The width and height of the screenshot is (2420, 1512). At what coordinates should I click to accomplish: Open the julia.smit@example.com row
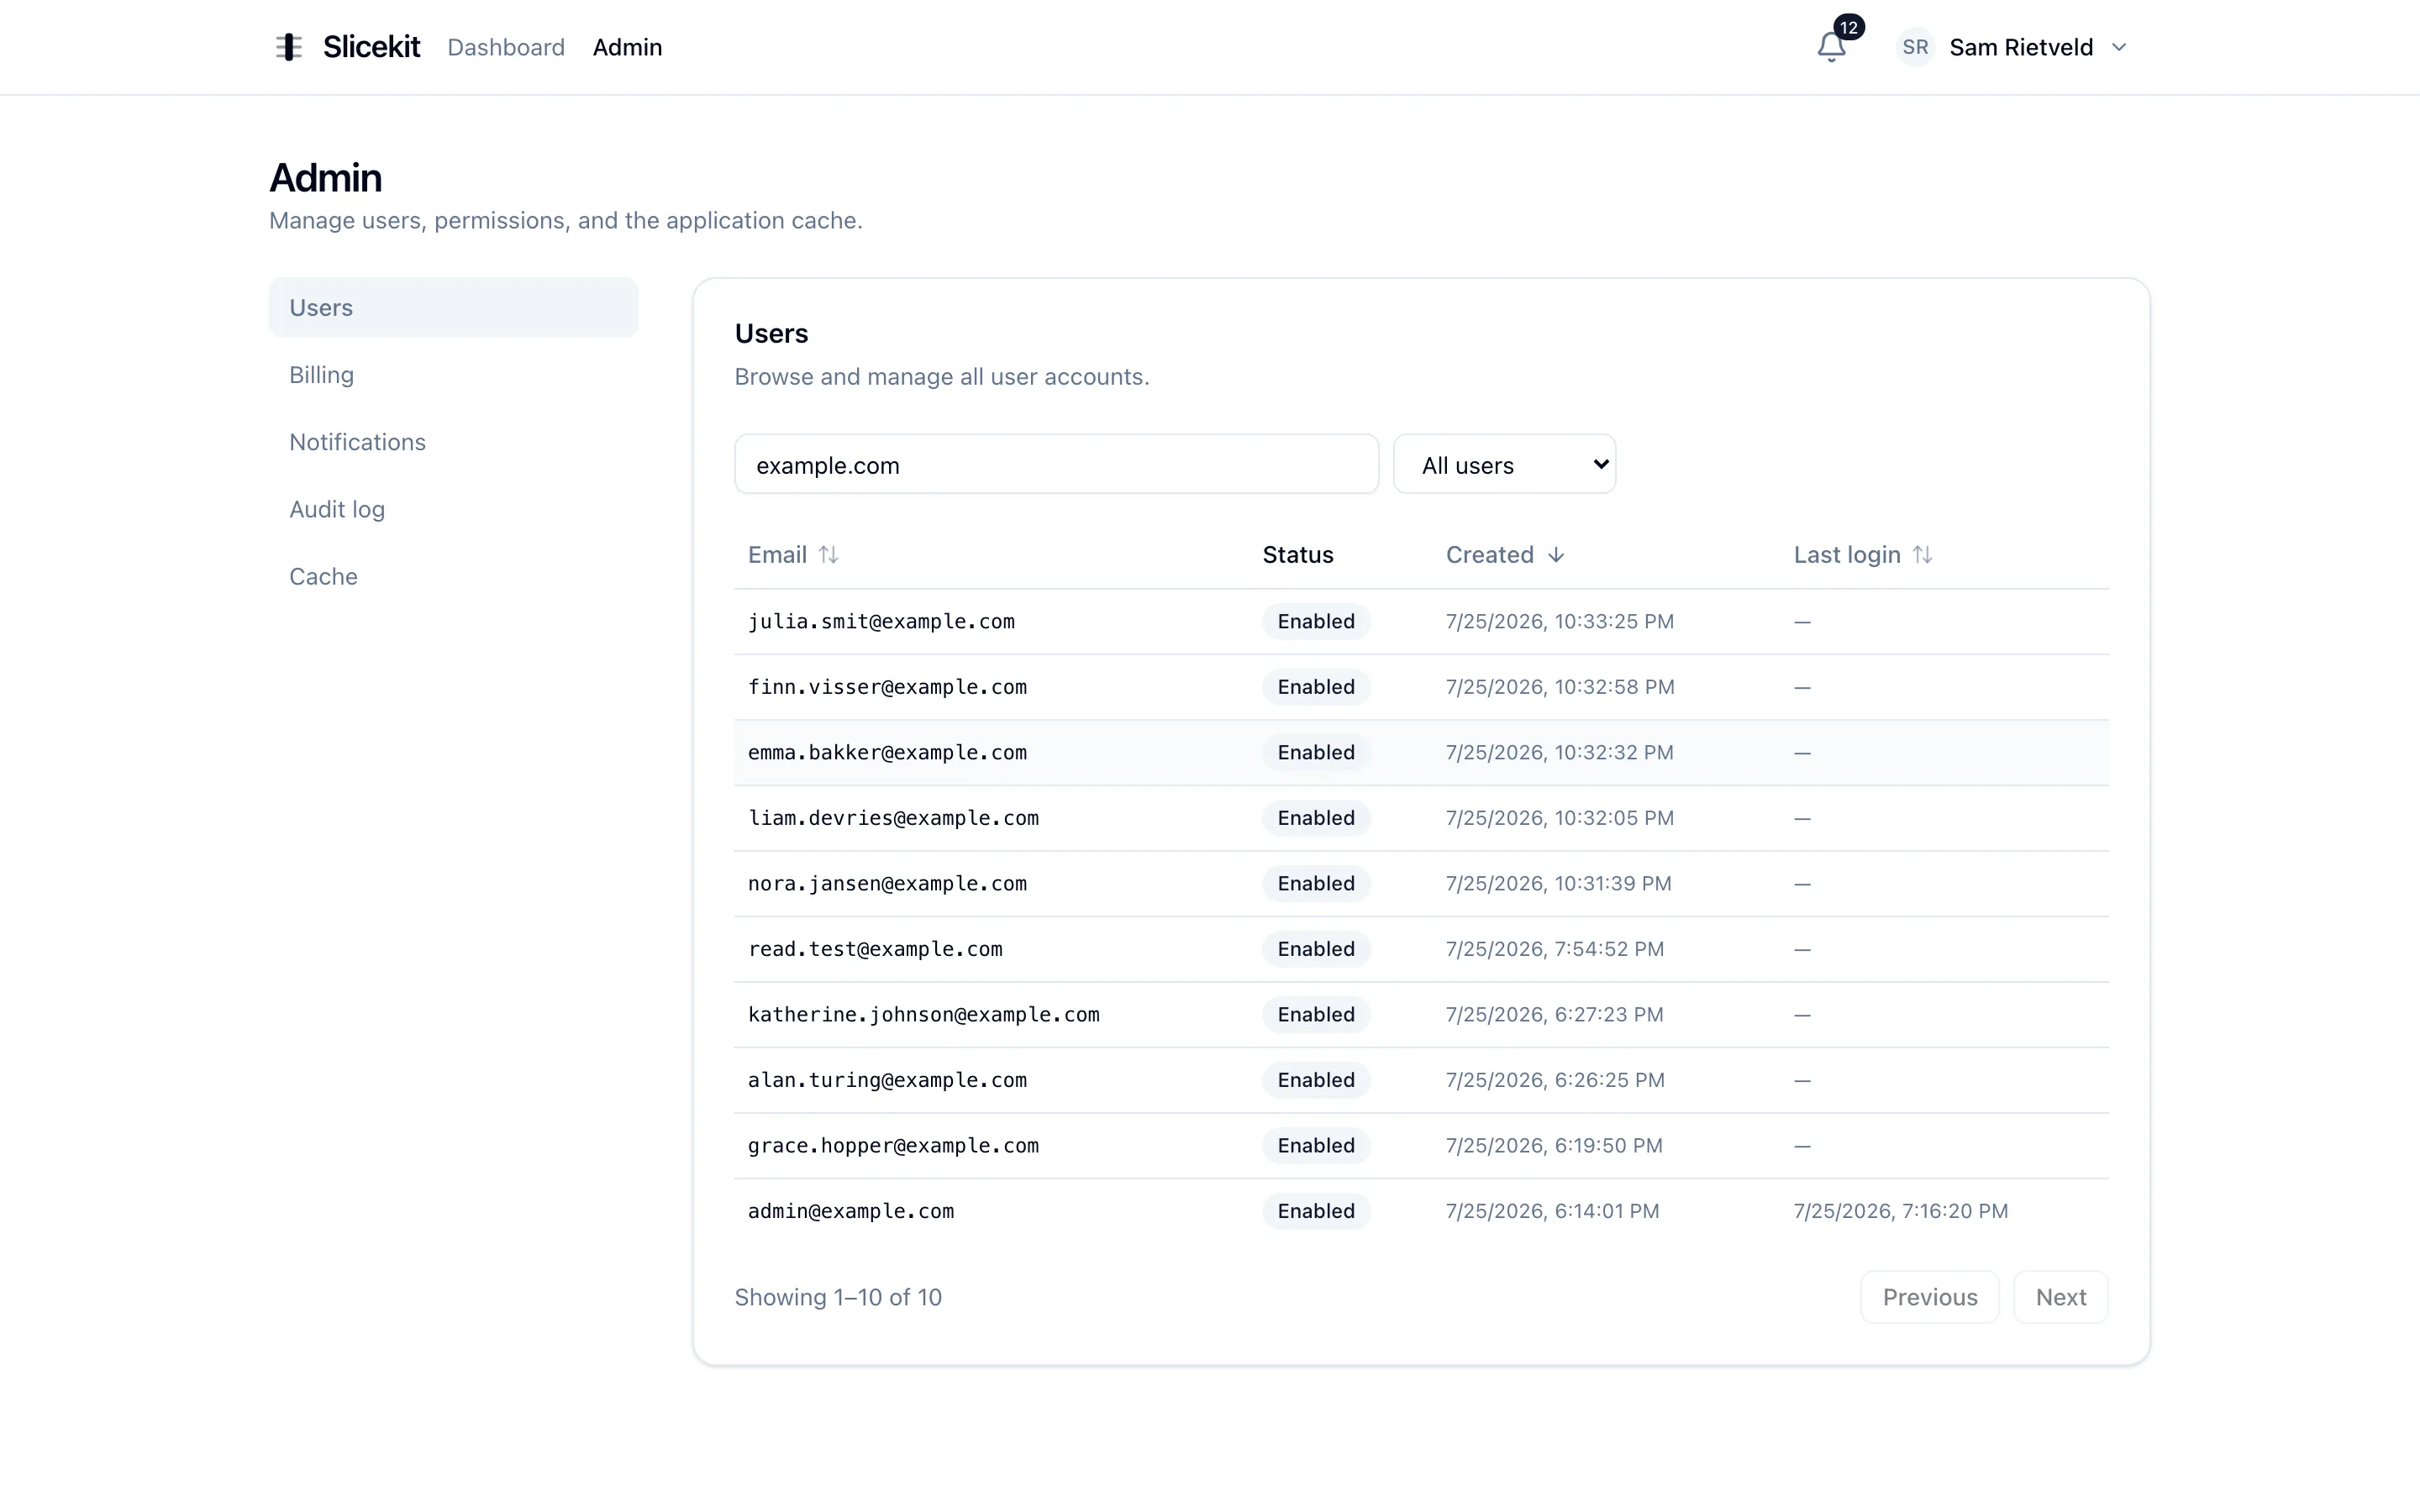pyautogui.click(x=1421, y=622)
